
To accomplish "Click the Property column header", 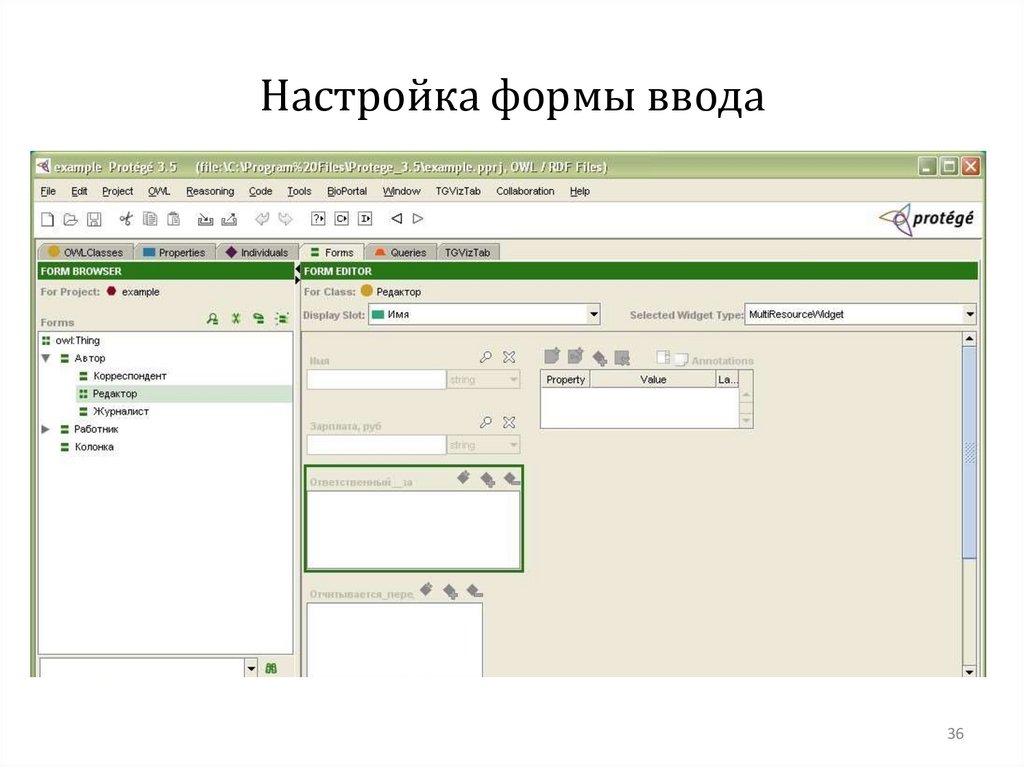I will tap(566, 380).
